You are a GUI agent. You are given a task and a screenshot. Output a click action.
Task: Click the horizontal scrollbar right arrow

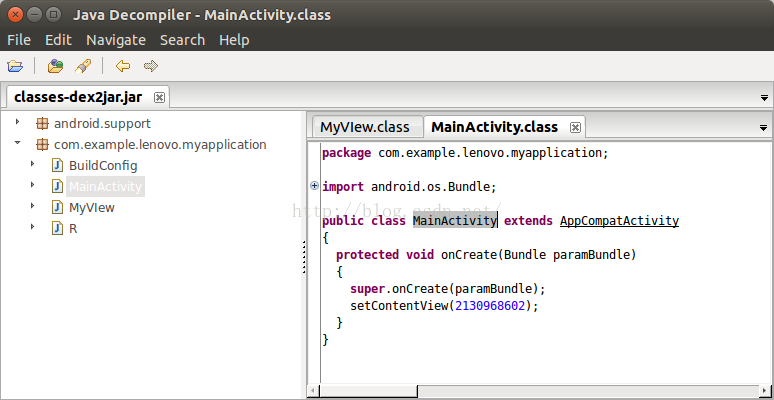click(765, 392)
